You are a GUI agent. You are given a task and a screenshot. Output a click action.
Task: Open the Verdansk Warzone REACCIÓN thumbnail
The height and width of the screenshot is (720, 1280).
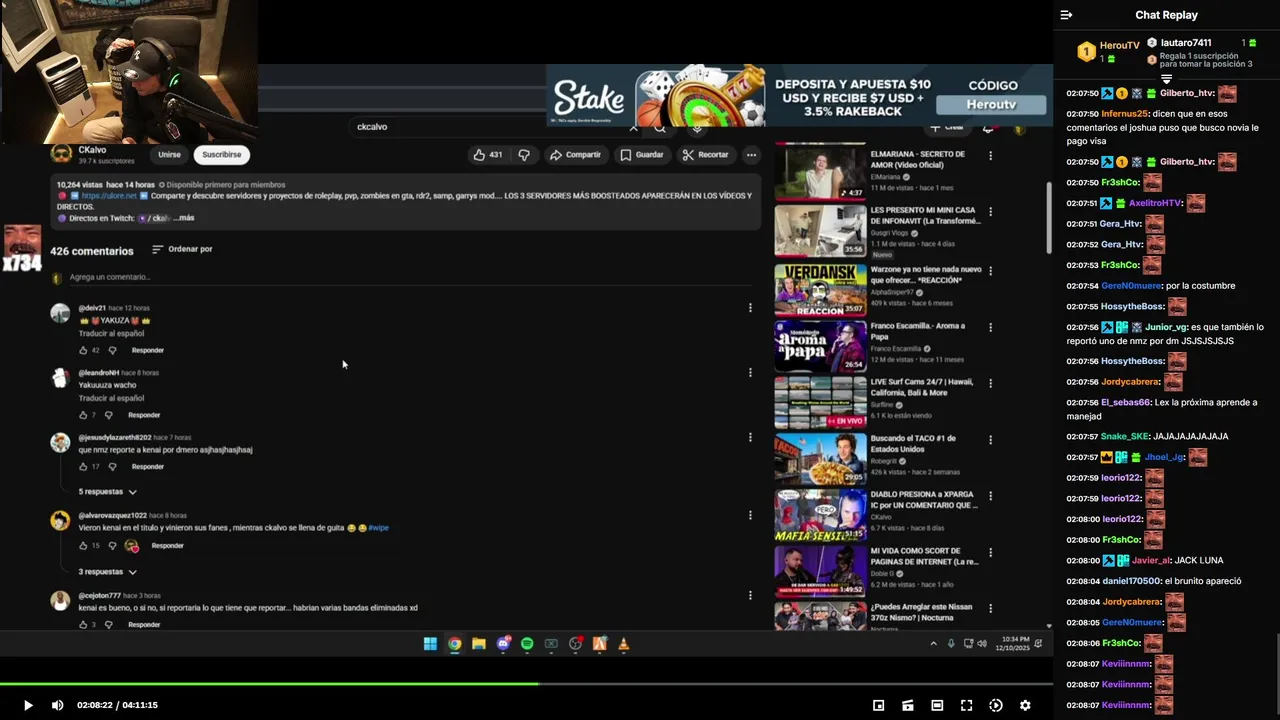(820, 290)
